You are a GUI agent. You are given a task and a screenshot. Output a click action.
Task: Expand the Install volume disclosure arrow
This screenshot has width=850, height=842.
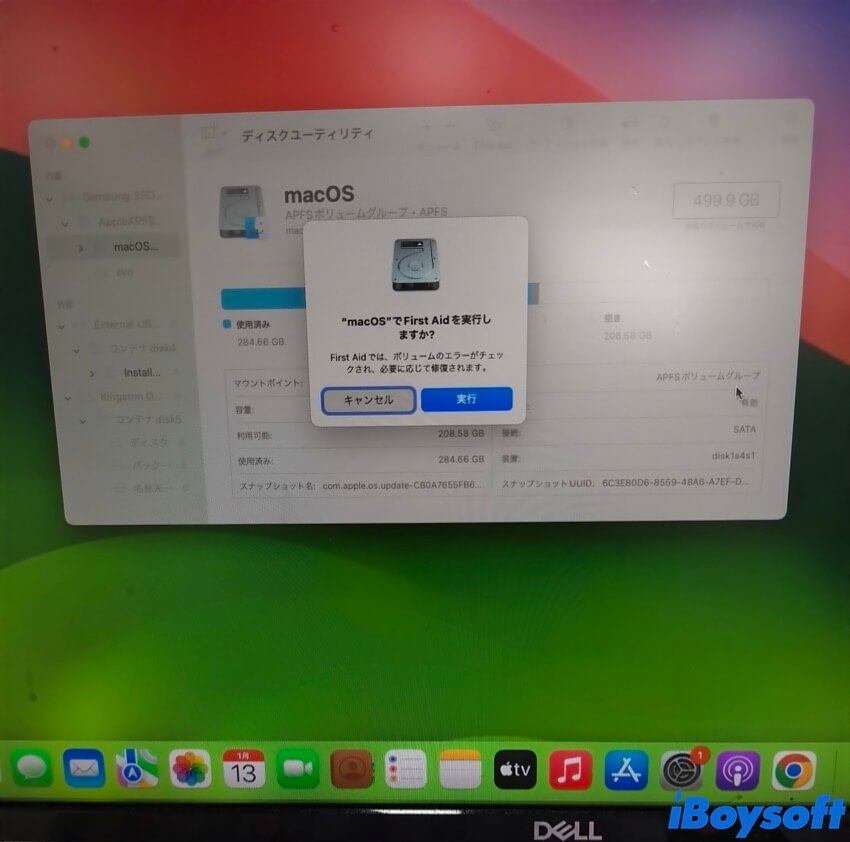tap(93, 373)
